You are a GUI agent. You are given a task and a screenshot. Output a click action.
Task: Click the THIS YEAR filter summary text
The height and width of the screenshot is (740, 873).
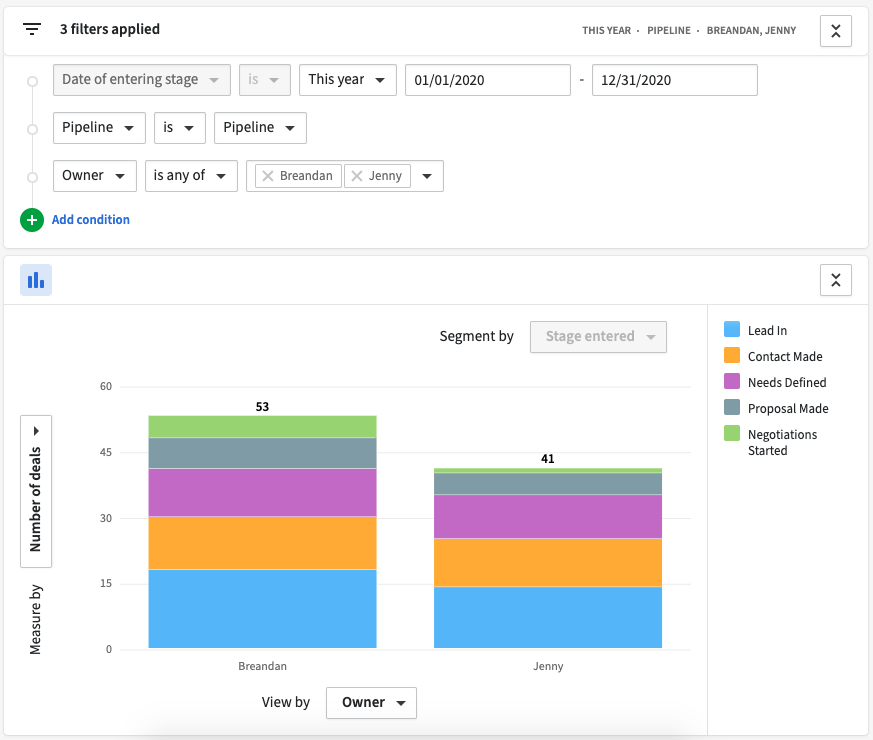[x=606, y=31]
